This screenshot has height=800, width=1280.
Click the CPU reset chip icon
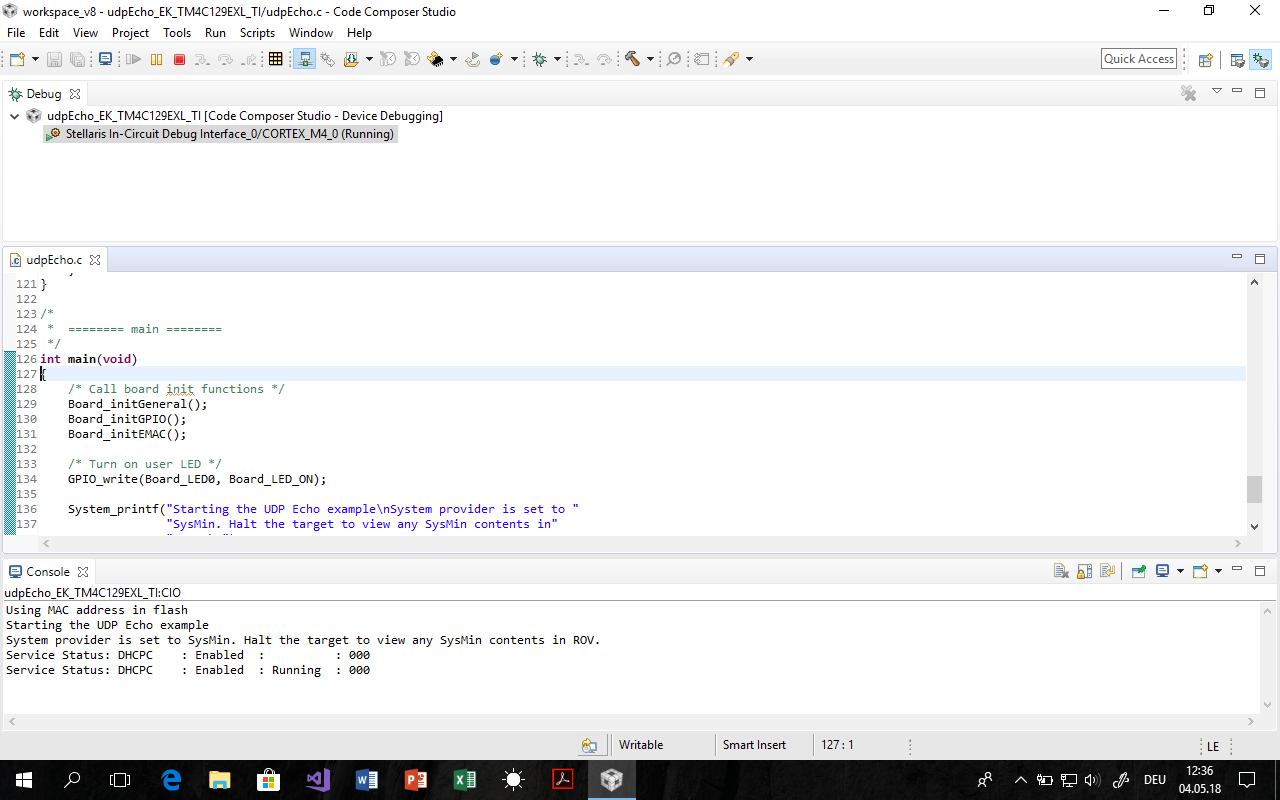tap(436, 60)
